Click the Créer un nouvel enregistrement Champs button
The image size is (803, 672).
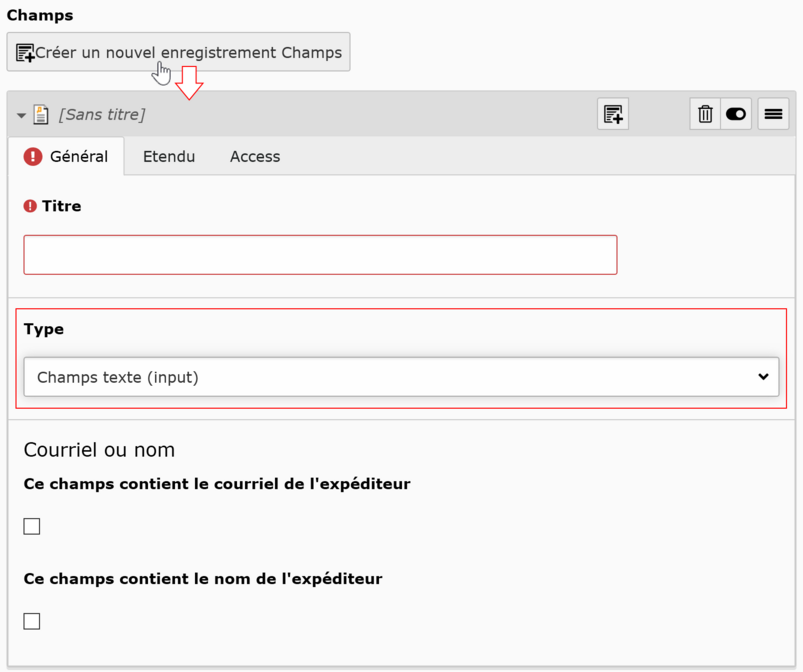[x=178, y=52]
